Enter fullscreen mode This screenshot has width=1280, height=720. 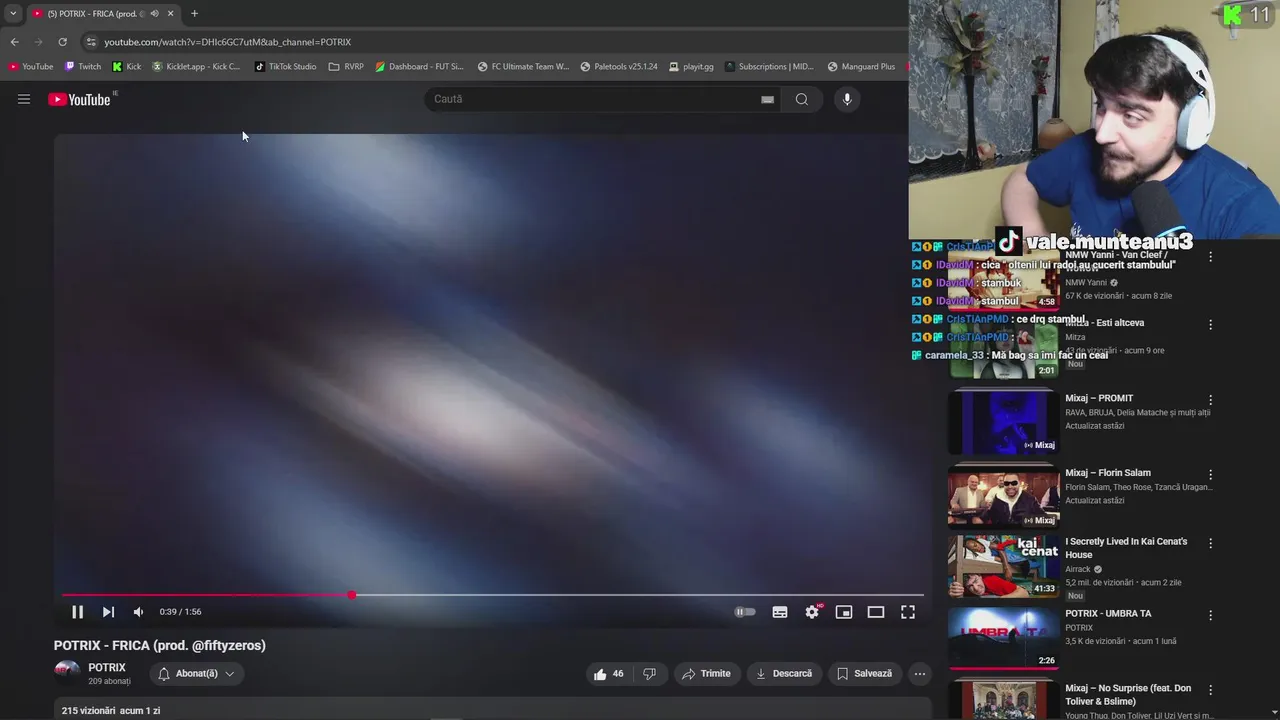click(908, 612)
